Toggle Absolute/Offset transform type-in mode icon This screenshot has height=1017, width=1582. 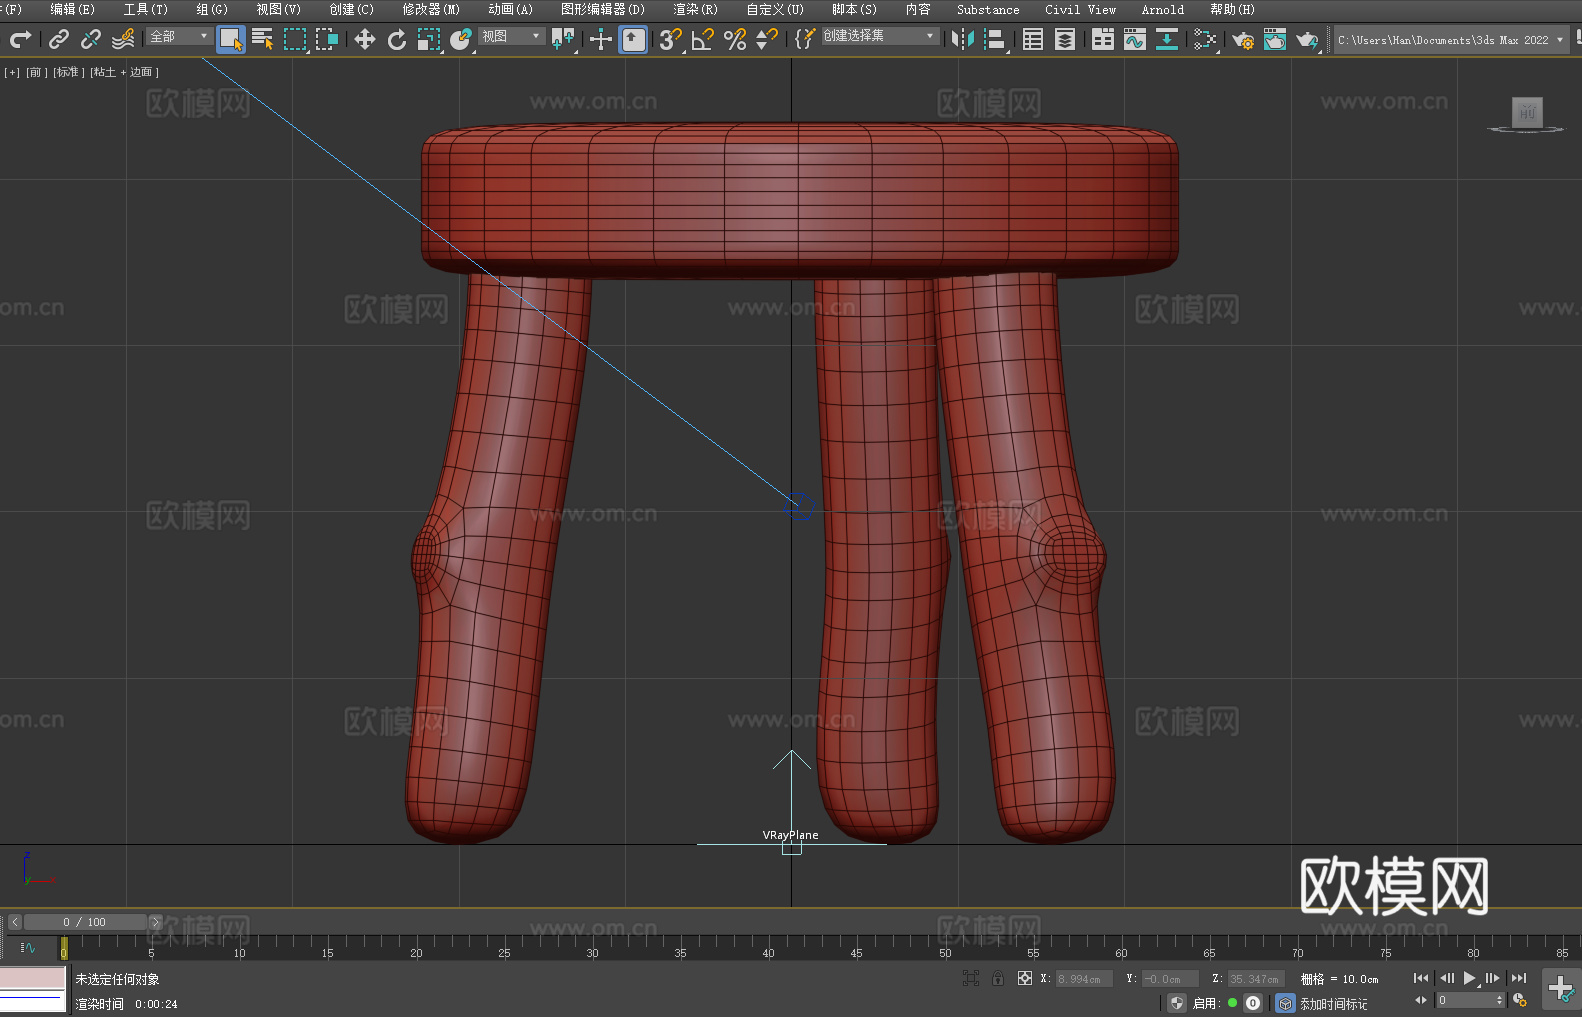[x=1025, y=978]
